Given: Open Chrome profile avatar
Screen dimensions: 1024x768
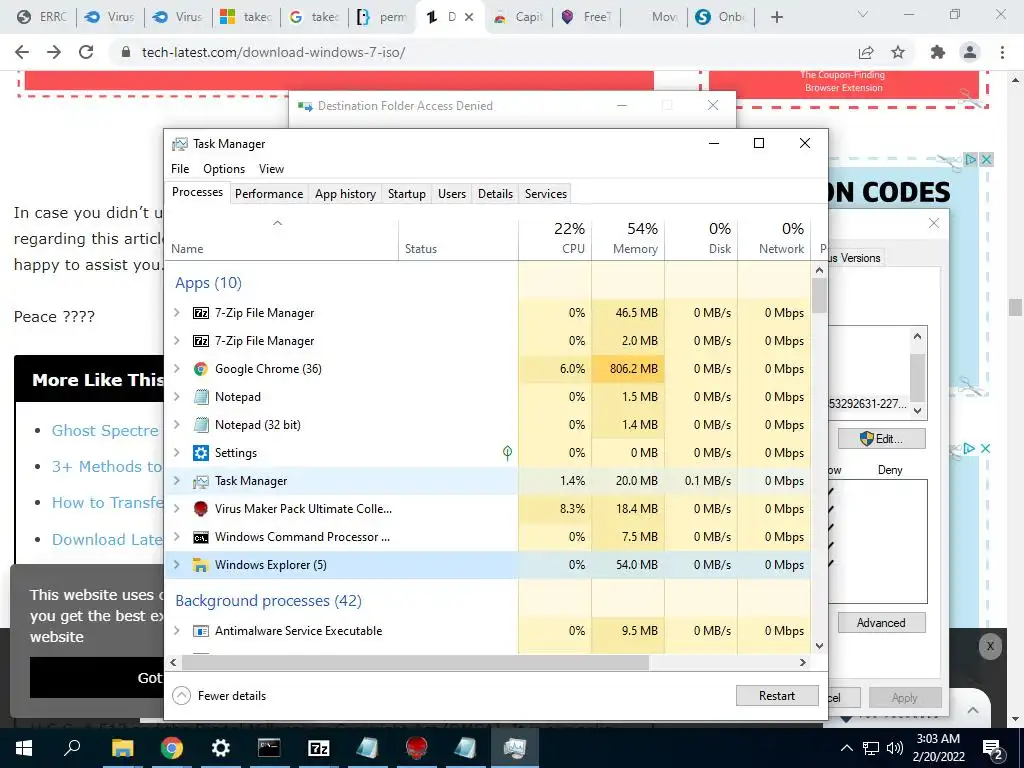Looking at the screenshot, I should tap(970, 52).
